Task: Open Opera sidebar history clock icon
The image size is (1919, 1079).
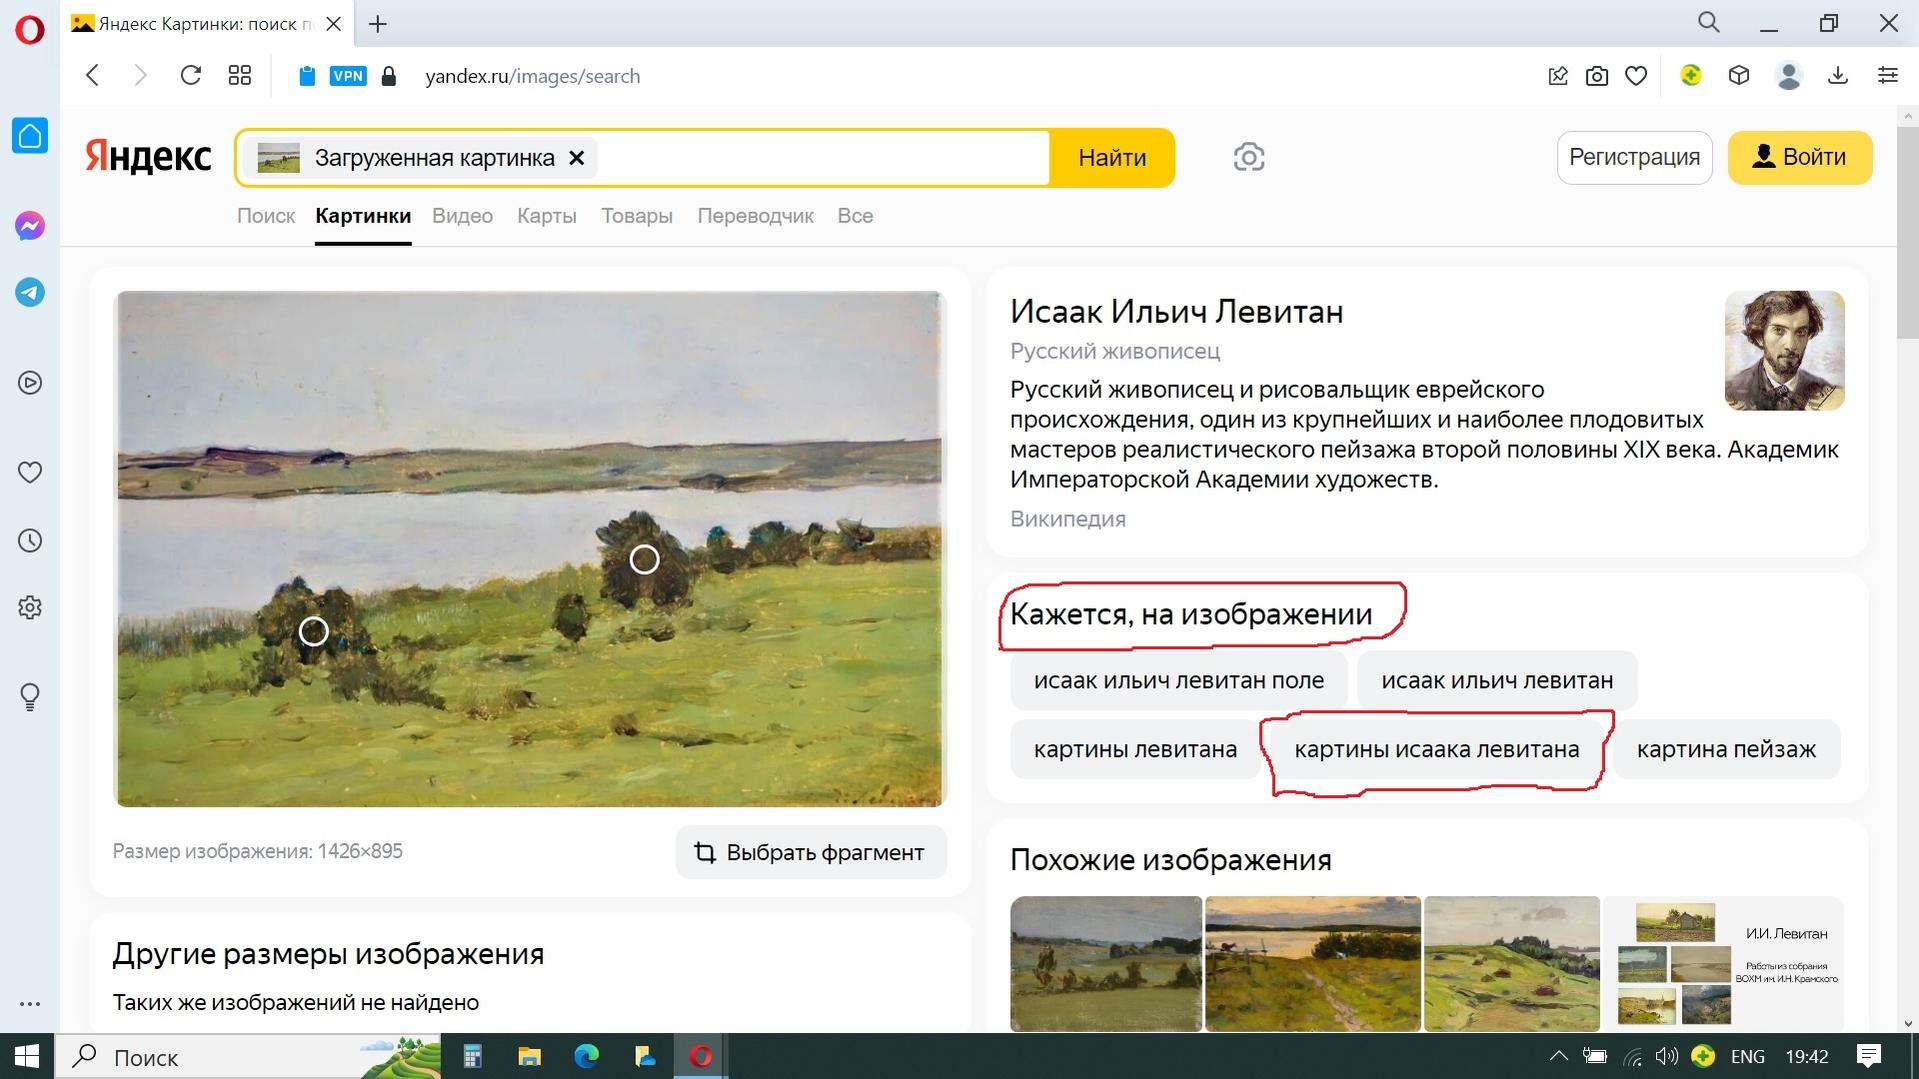Action: 30,541
